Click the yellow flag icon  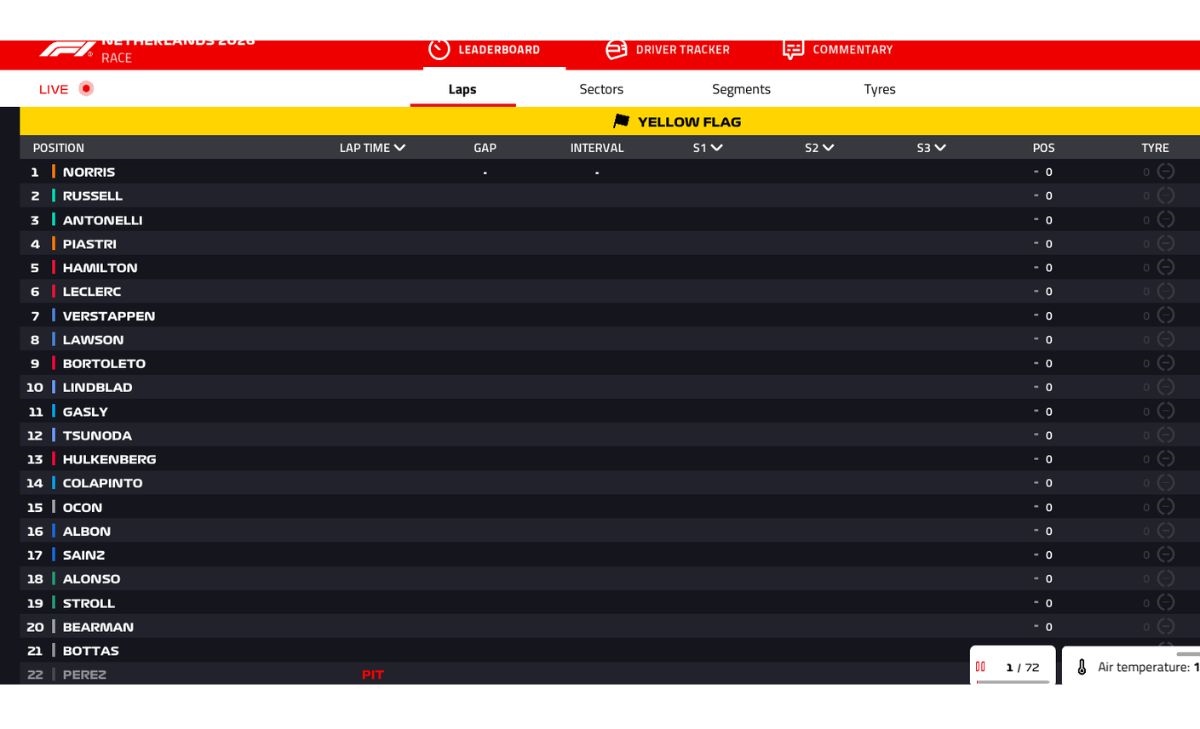tap(621, 122)
